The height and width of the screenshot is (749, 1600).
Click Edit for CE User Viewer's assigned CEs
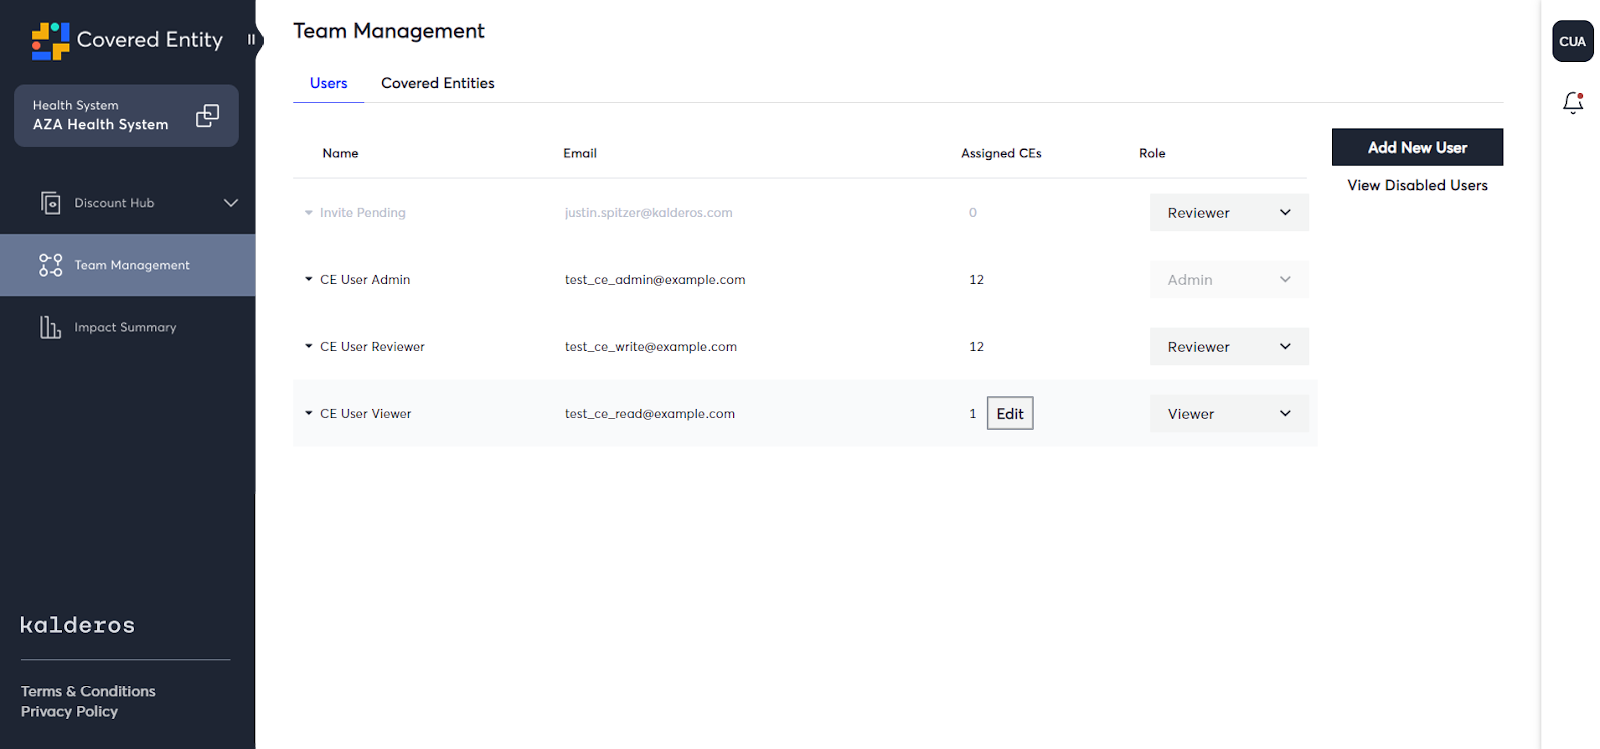[x=1010, y=414]
